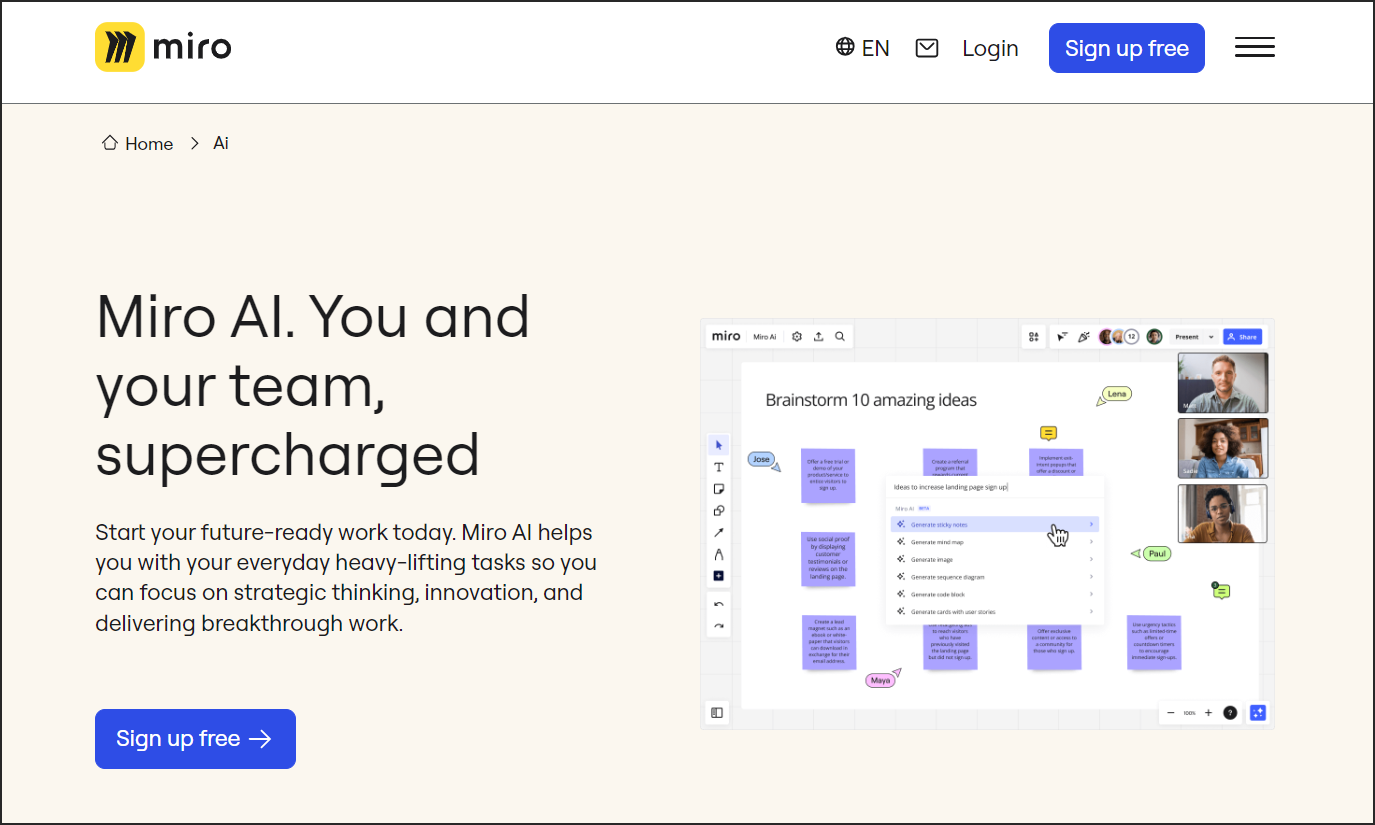
Task: Click the blue Share button in preview
Action: tap(1243, 337)
